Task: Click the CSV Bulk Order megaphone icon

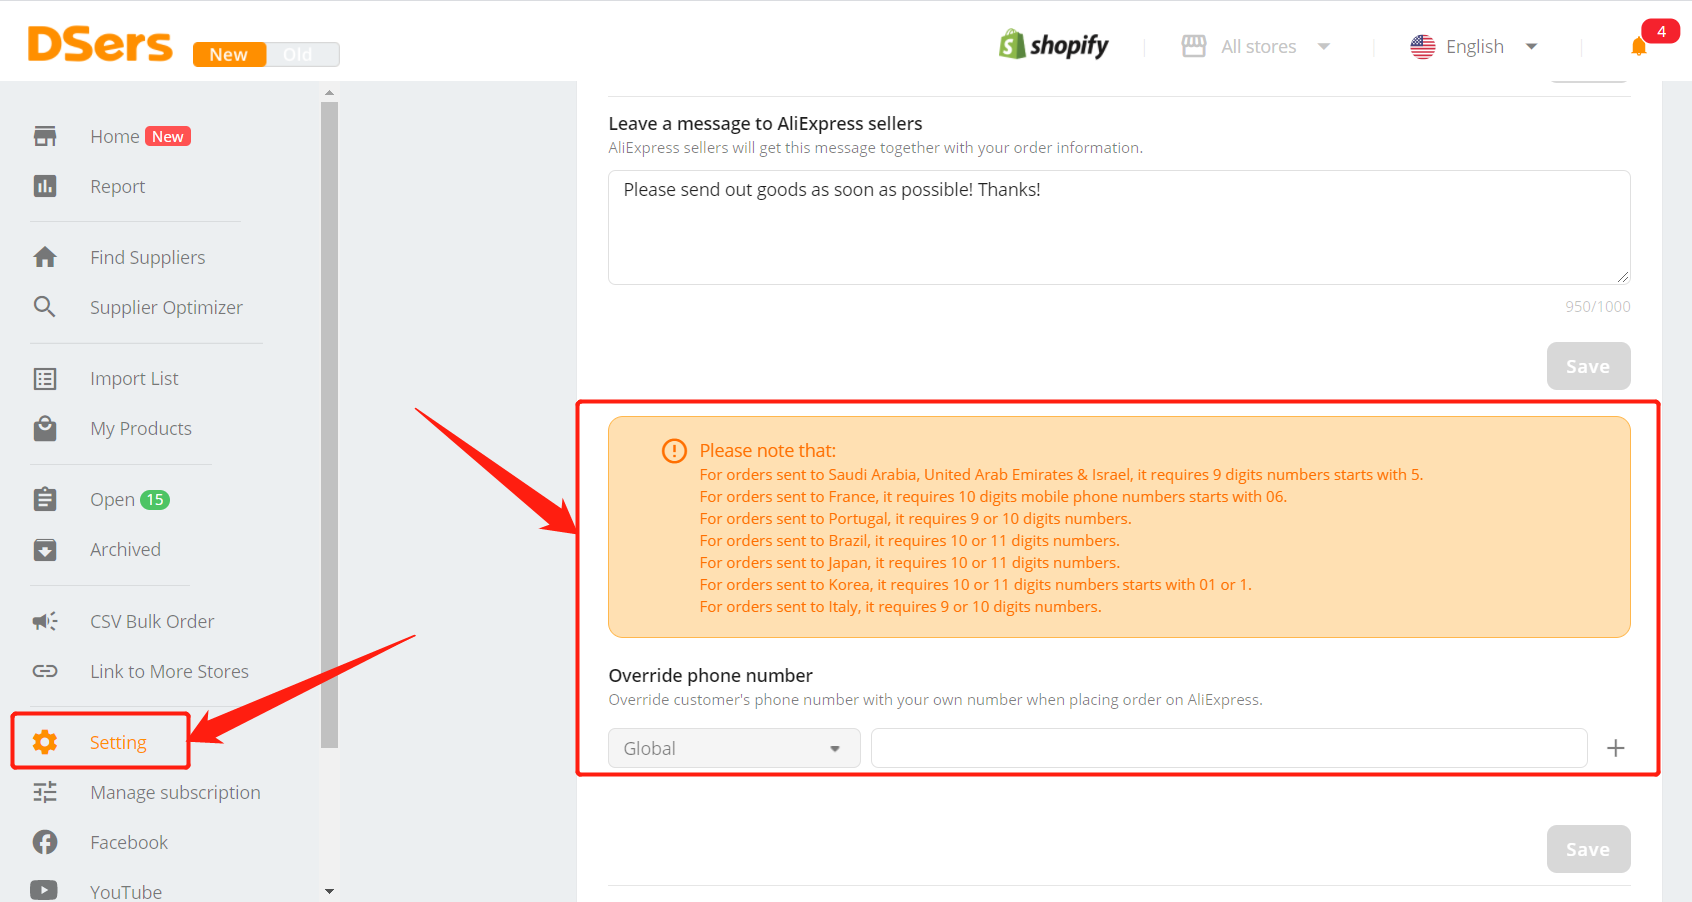Action: click(x=45, y=621)
